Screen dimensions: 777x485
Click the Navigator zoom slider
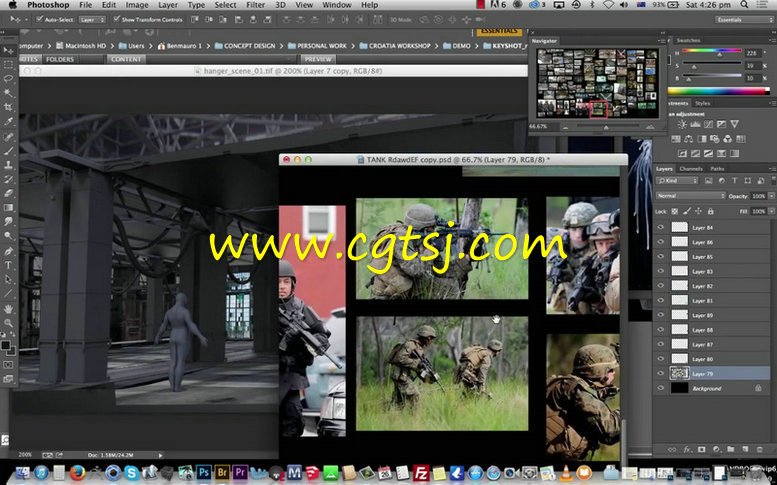click(x=607, y=127)
